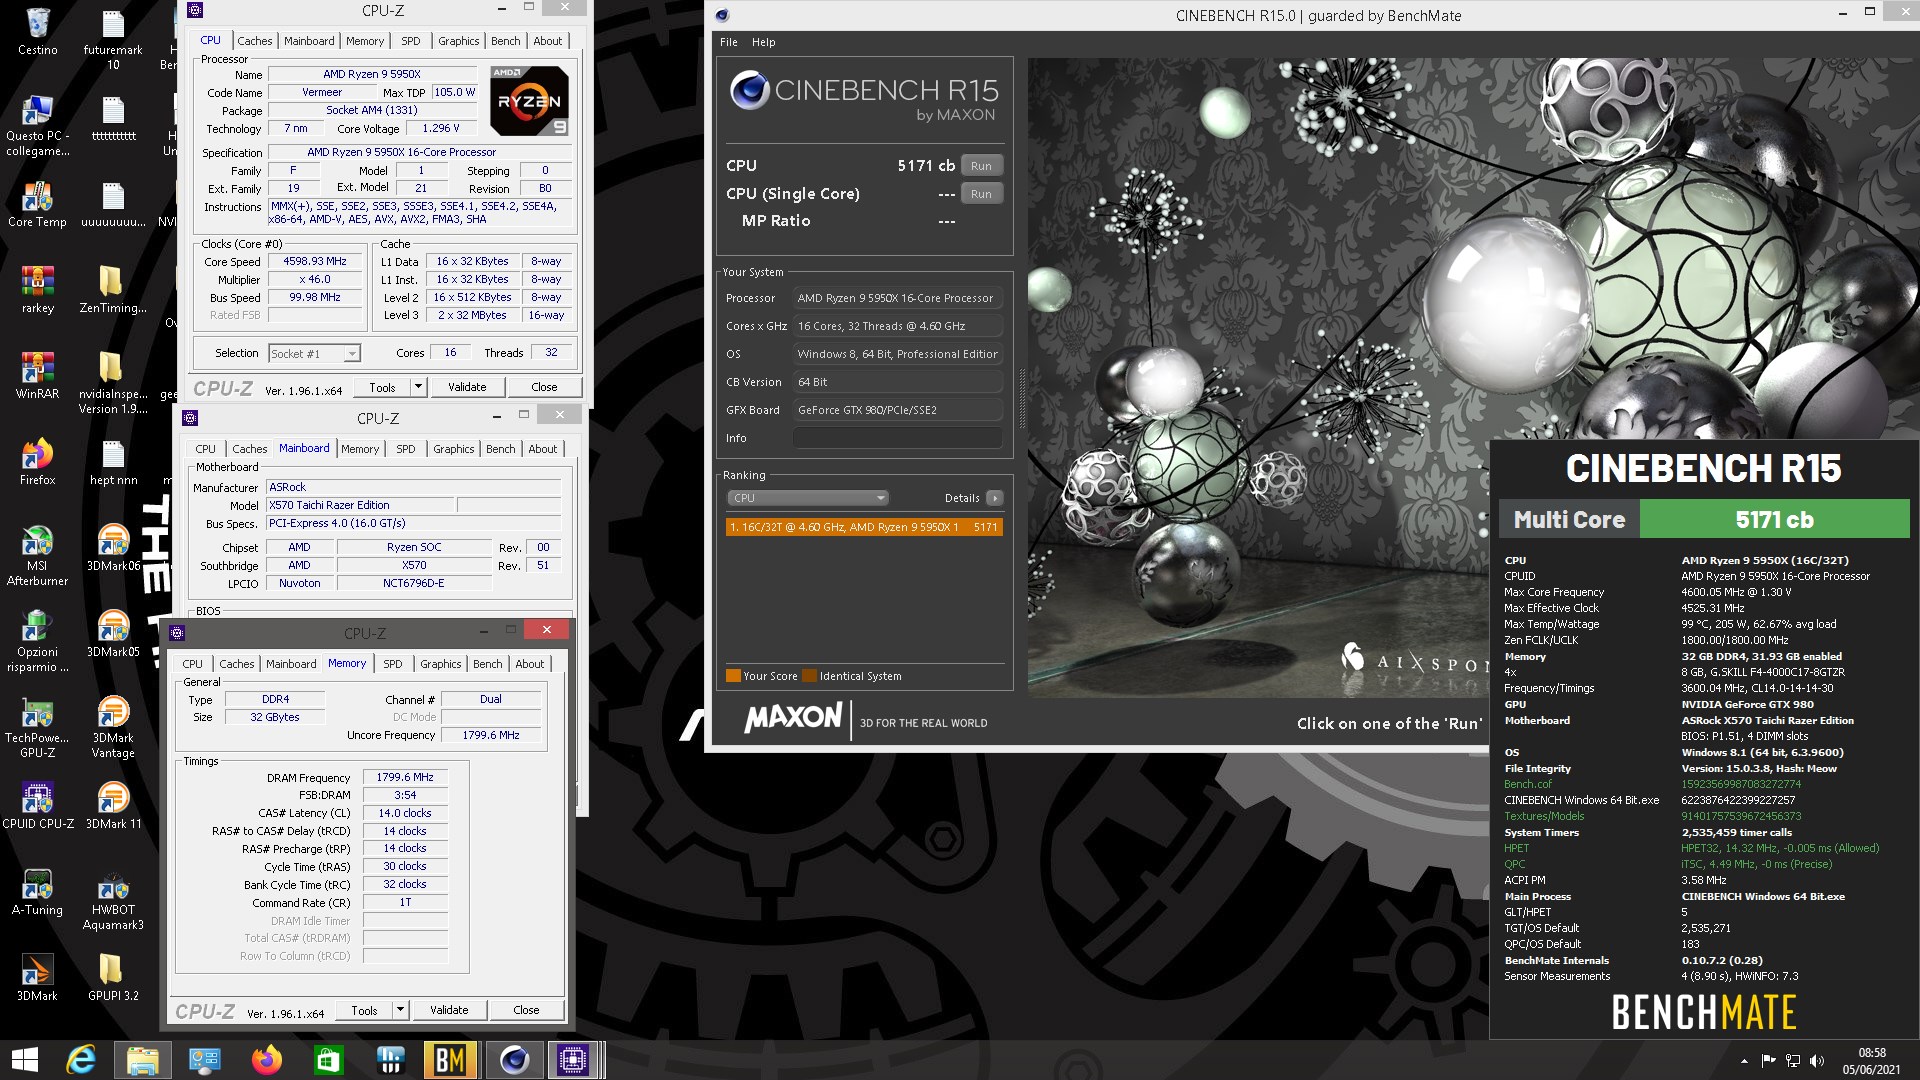Screen dimensions: 1920x1080
Task: Open the Cestino recycle bin desktop icon
Action: [38, 32]
